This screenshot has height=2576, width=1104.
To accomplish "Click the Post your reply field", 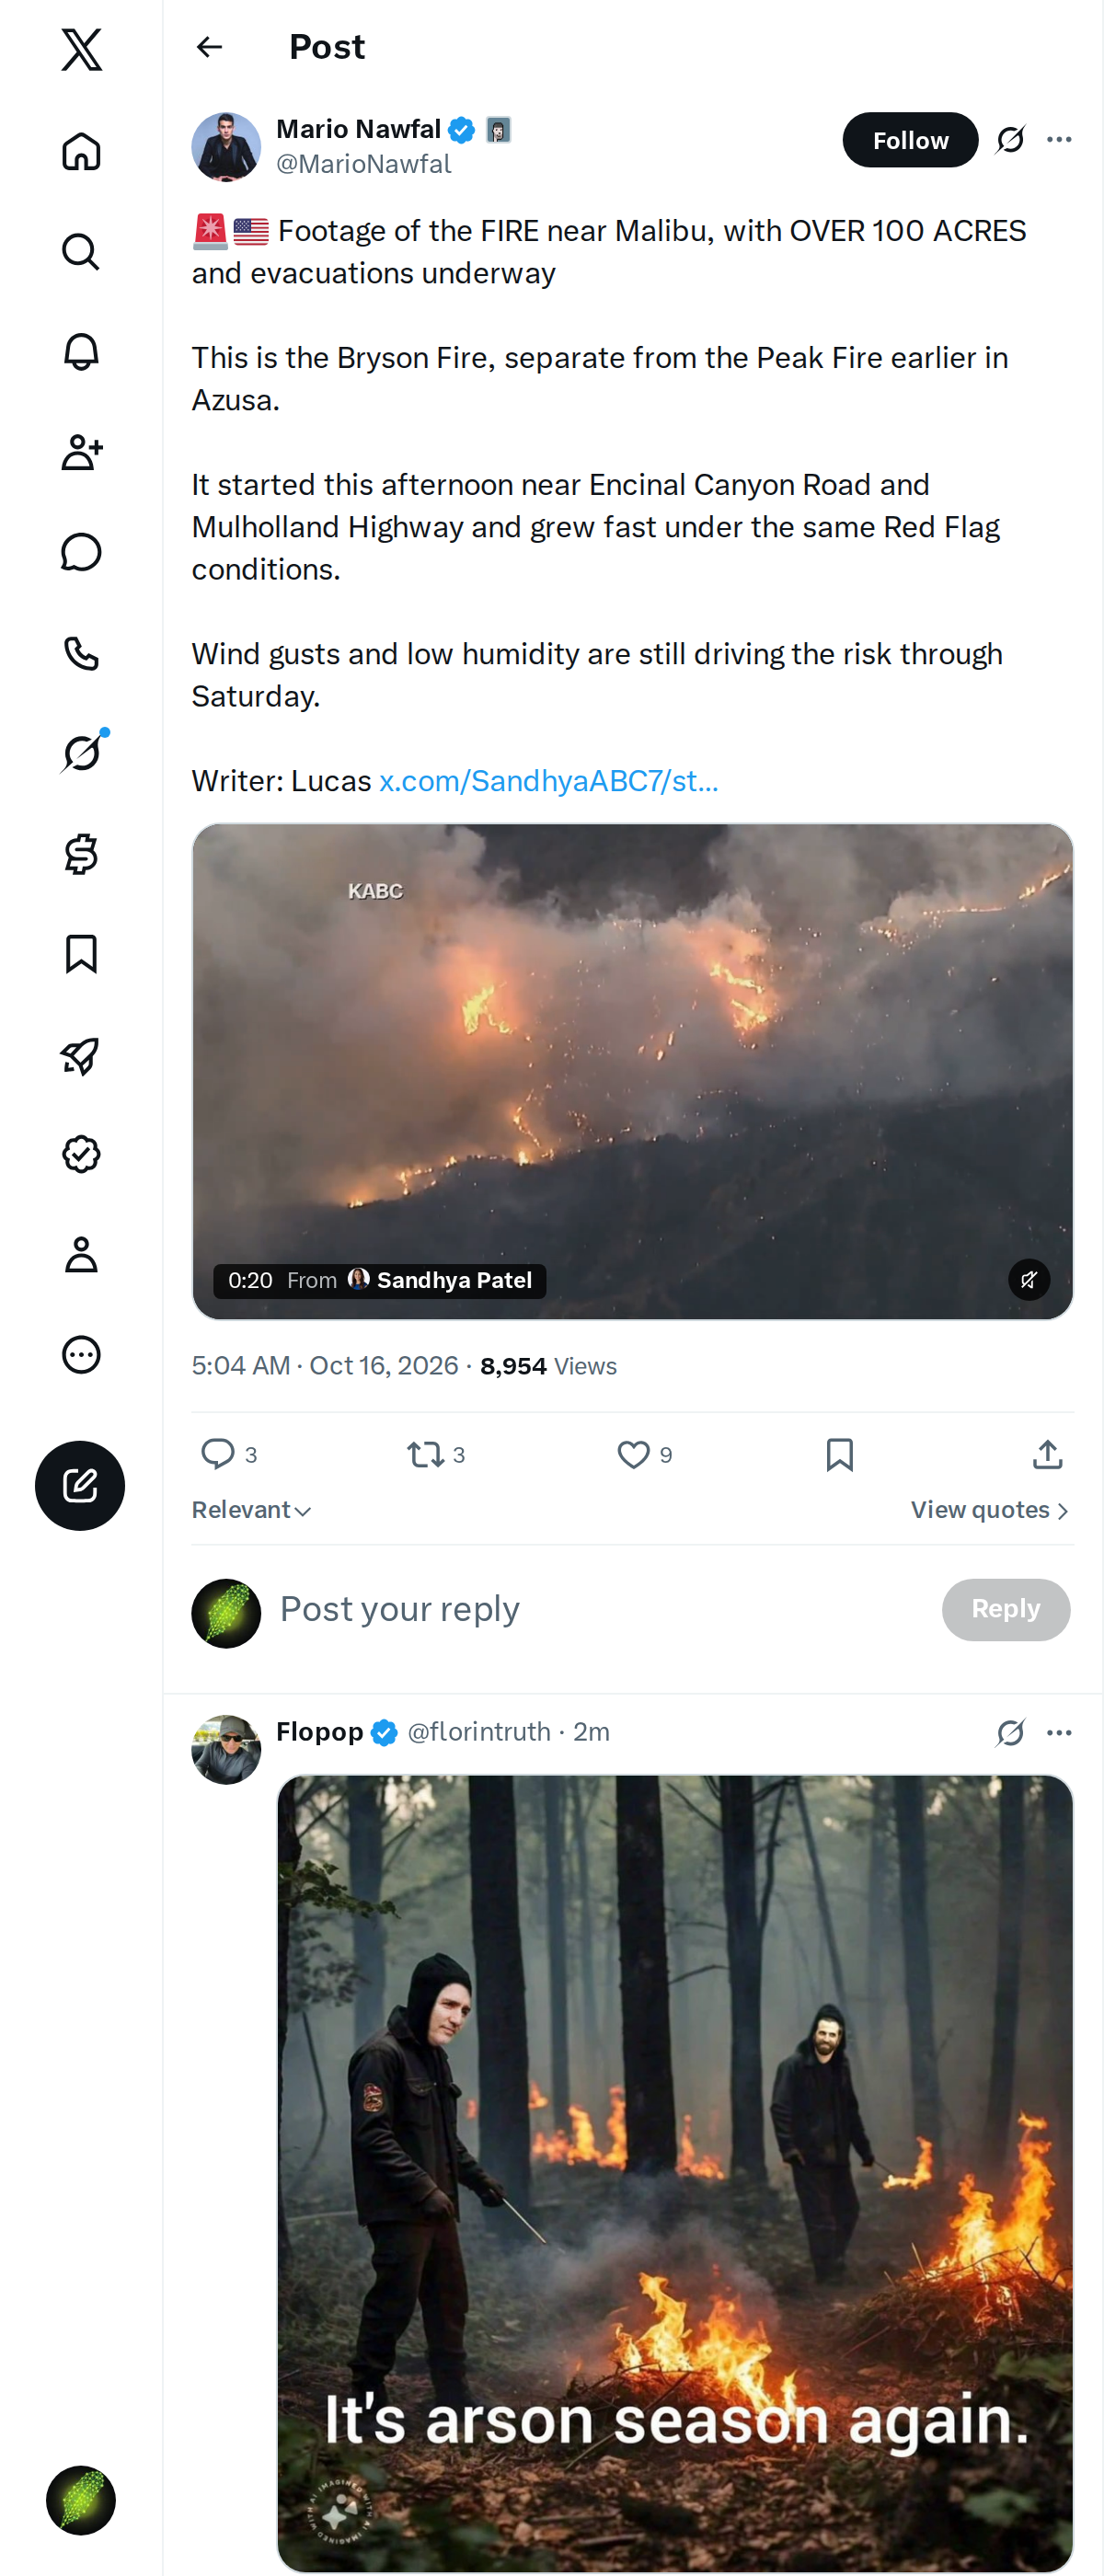I will click(x=600, y=1608).
